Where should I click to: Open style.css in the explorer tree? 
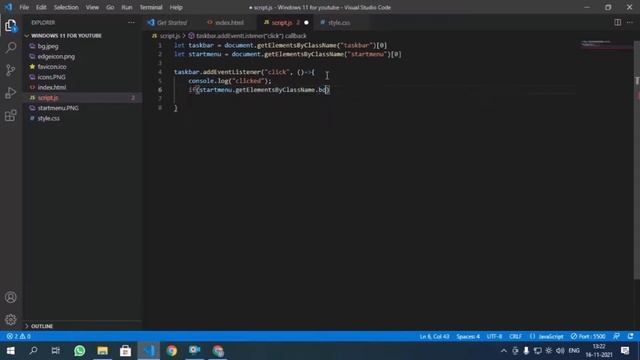click(x=49, y=118)
